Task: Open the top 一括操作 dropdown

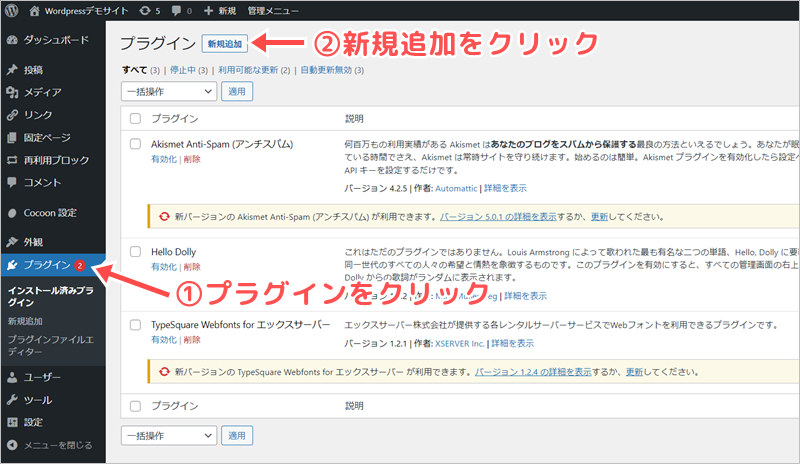Action: click(168, 91)
